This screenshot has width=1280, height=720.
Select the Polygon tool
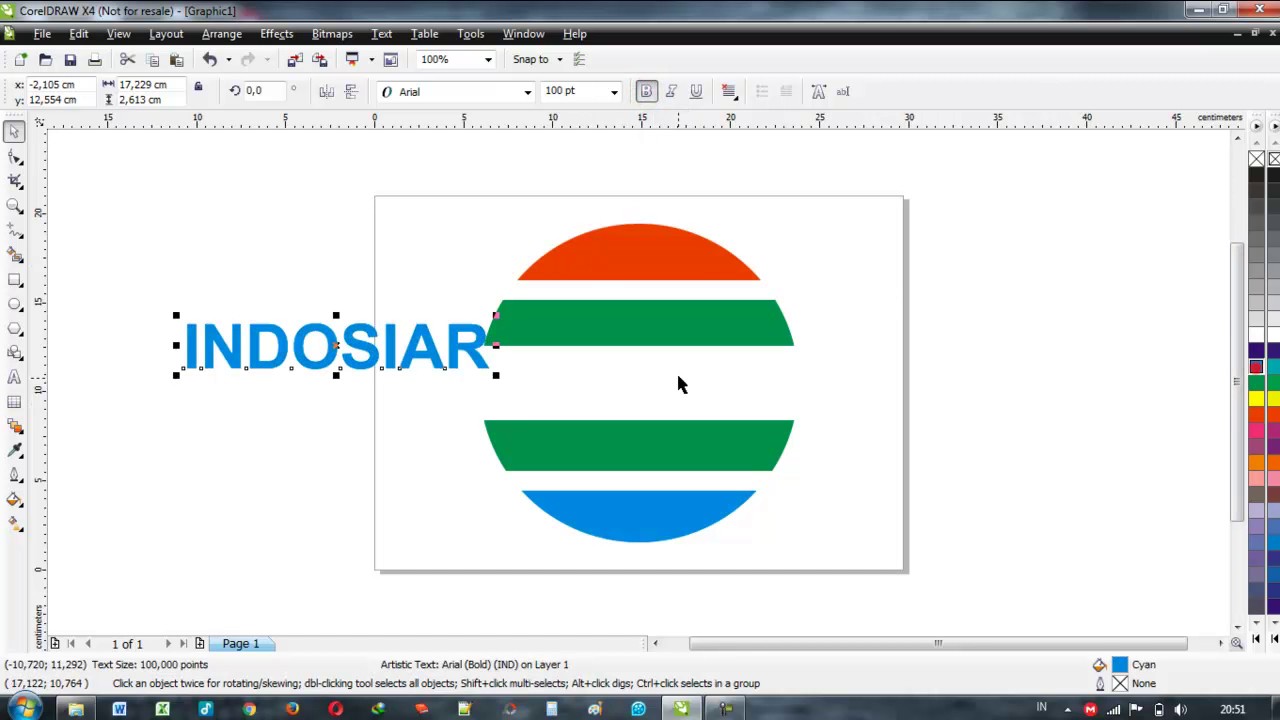click(x=14, y=328)
